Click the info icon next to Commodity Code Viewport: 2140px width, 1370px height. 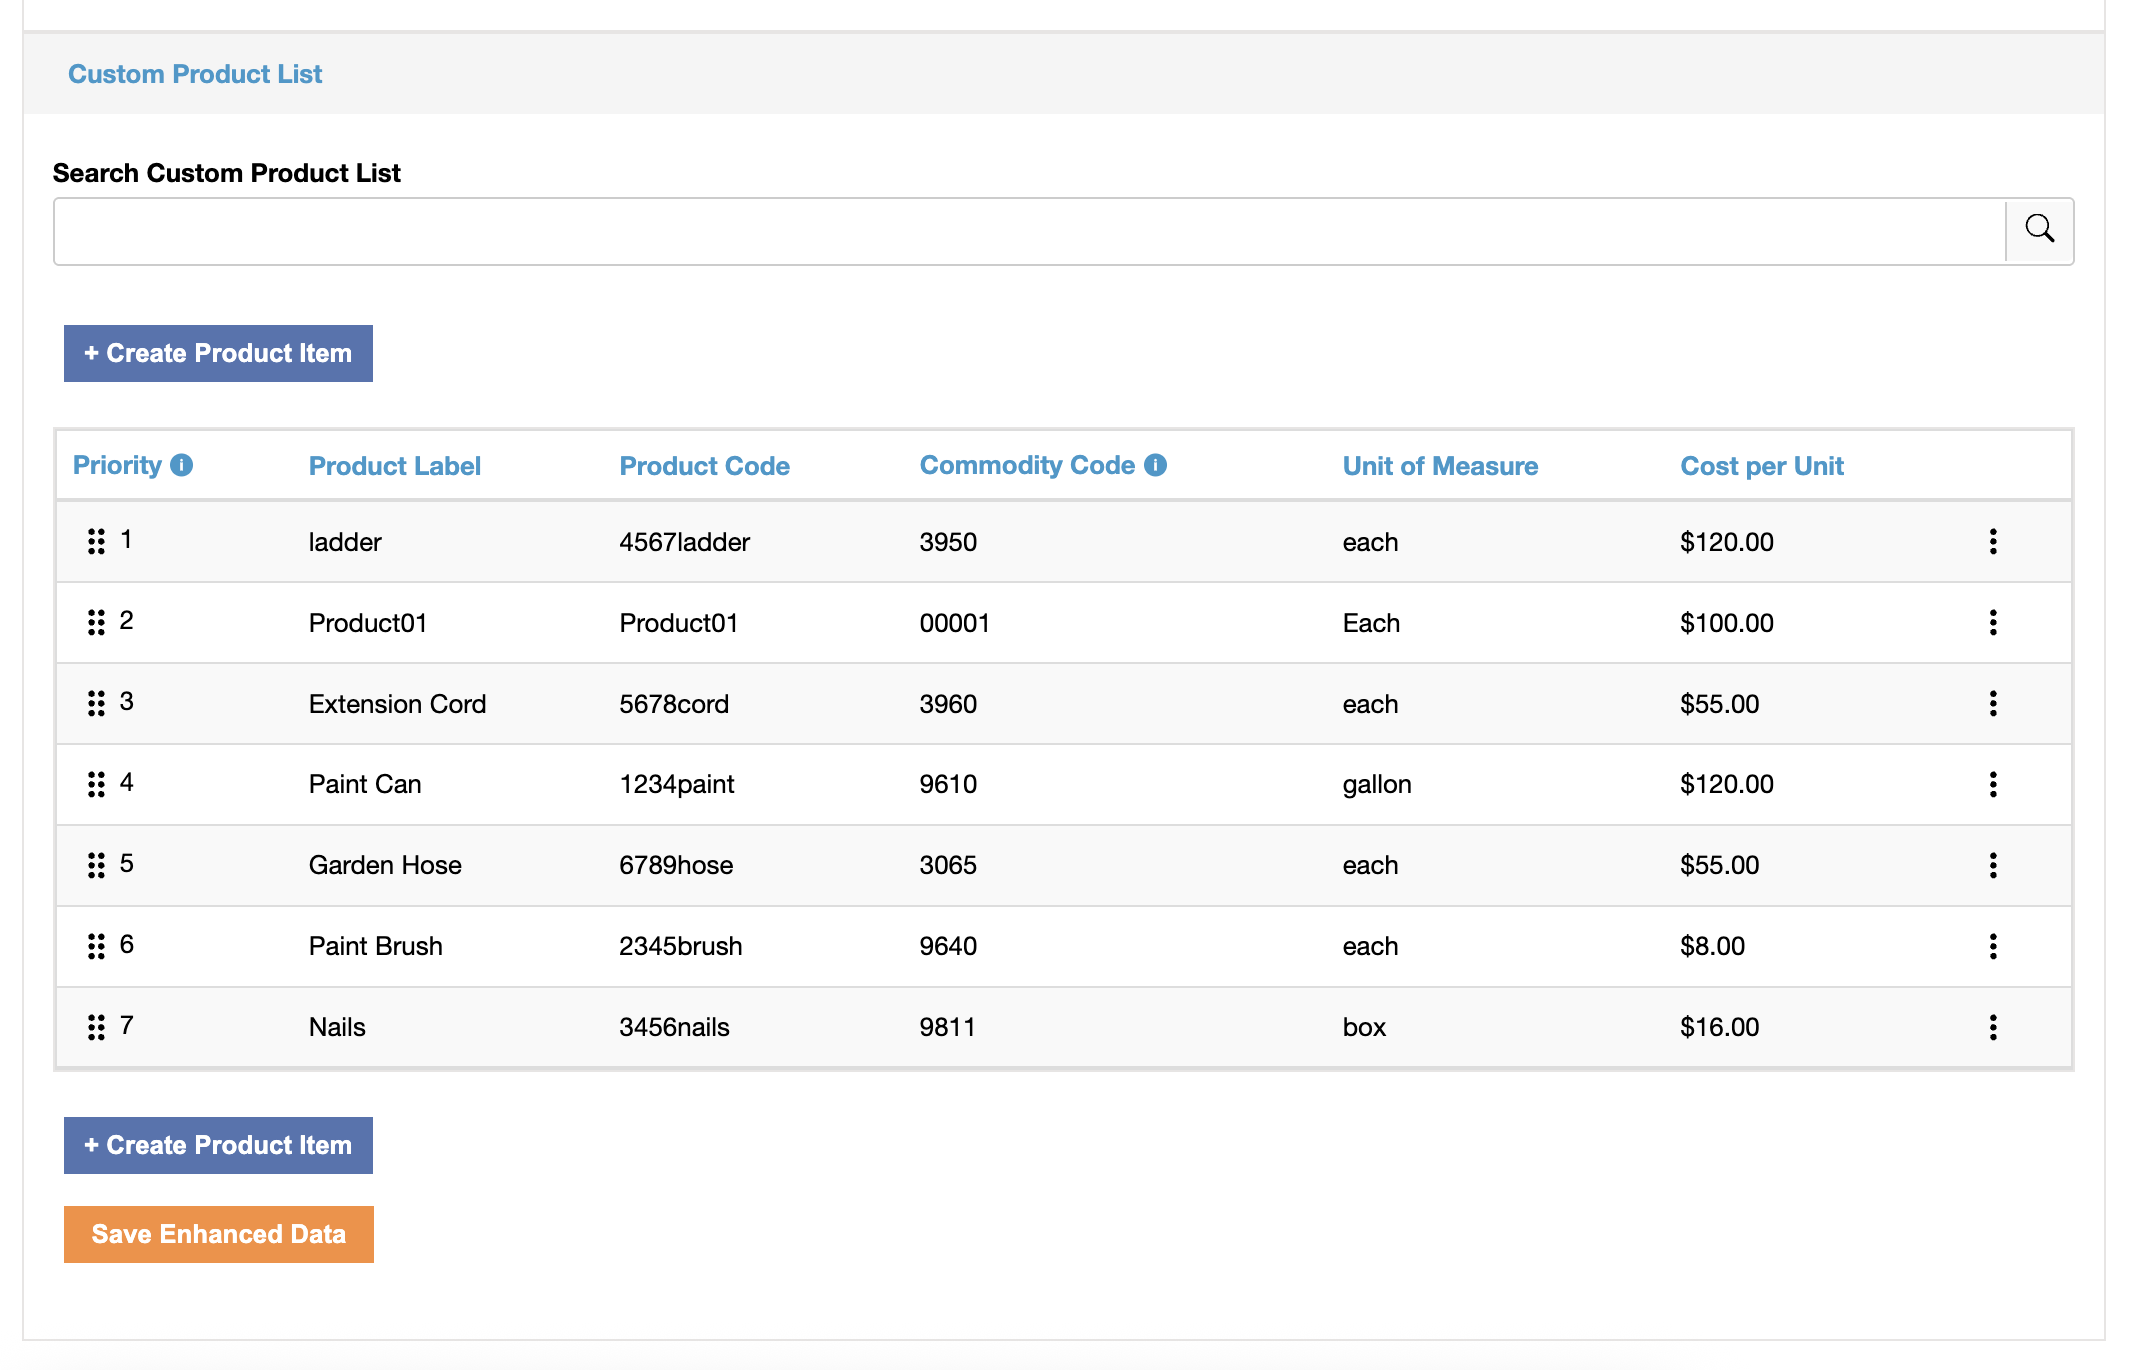1156,464
